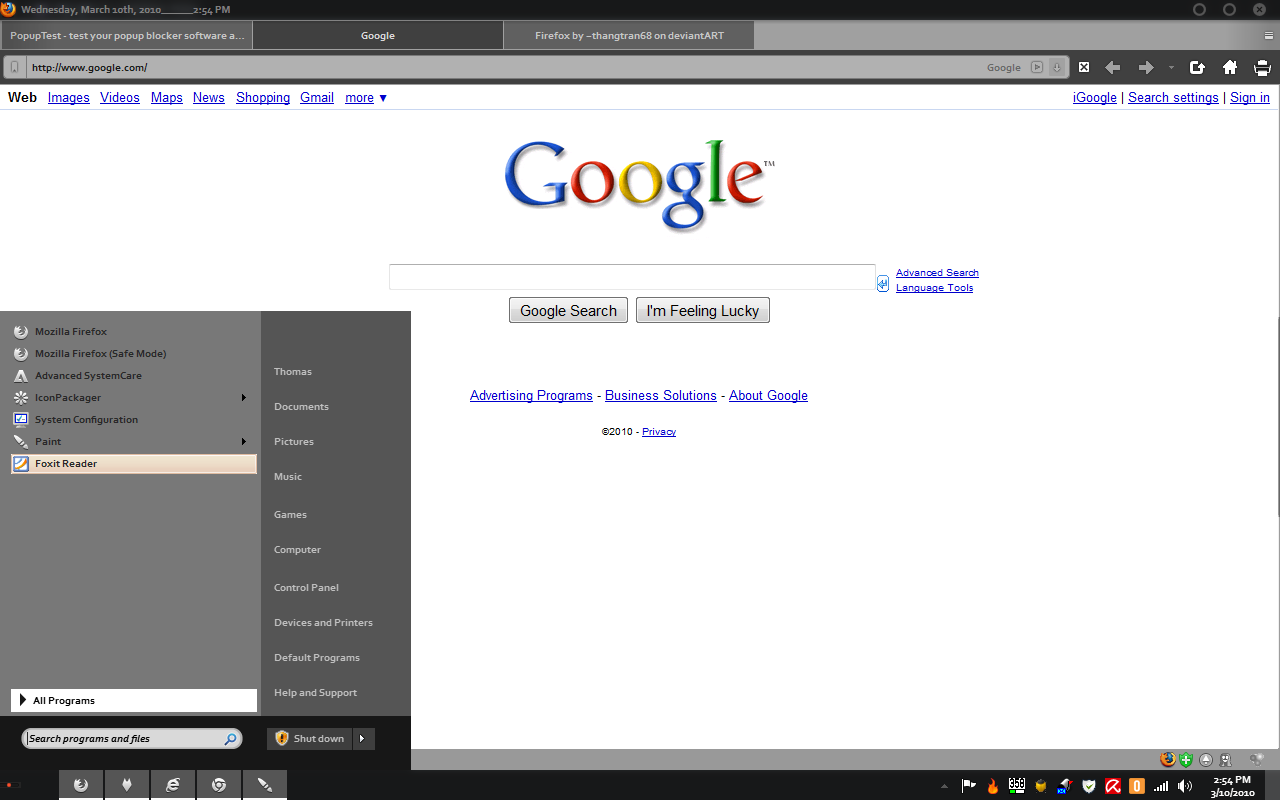Screen dimensions: 1280x800
Task: Click the Action Center flag tray icon
Action: [x=968, y=786]
